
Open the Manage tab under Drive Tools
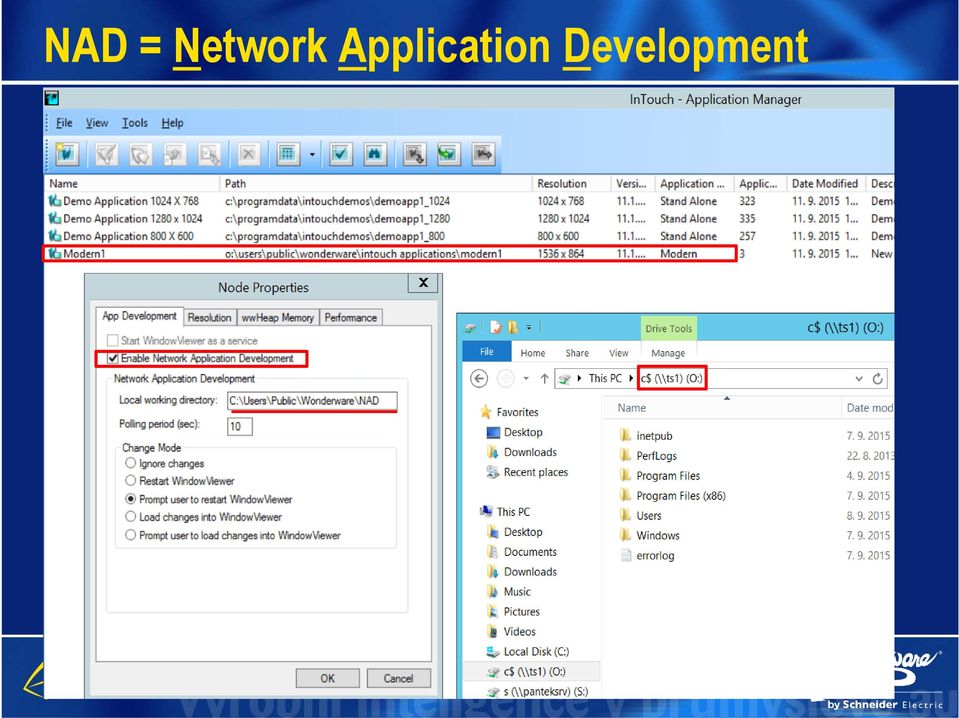(668, 353)
